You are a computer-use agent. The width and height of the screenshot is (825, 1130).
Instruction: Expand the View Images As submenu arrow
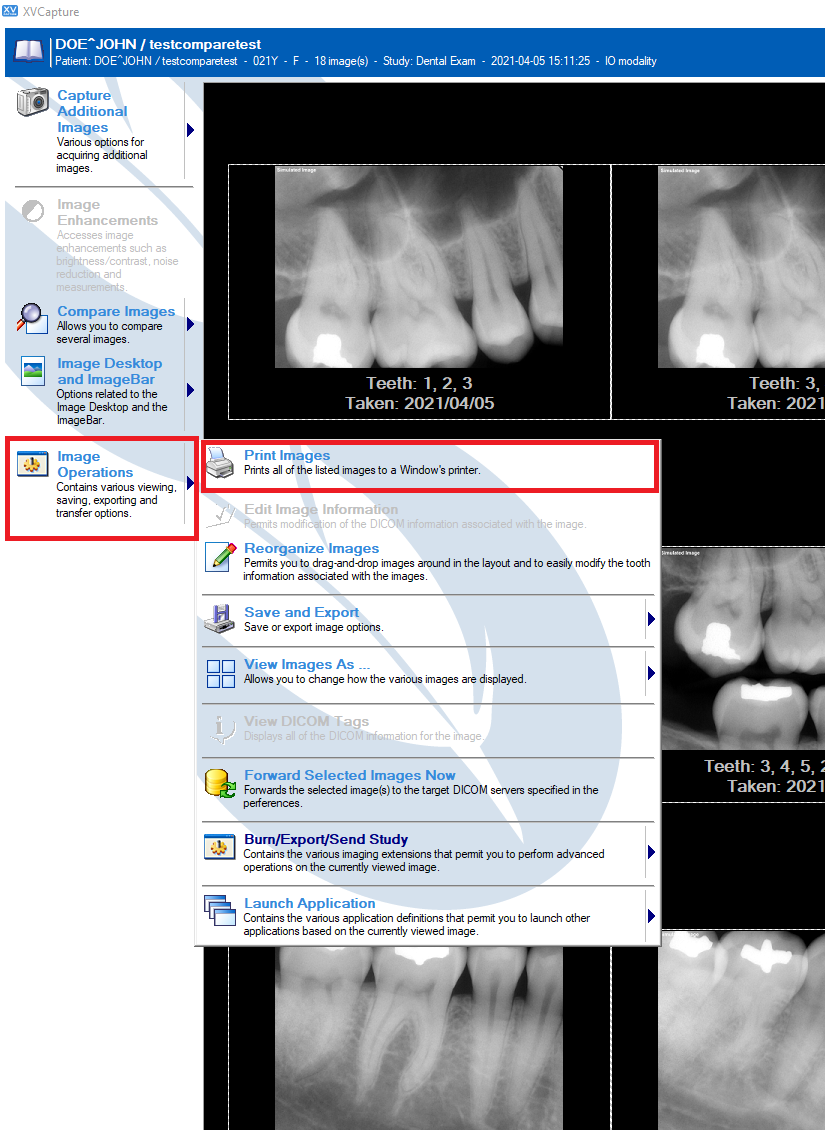[651, 673]
